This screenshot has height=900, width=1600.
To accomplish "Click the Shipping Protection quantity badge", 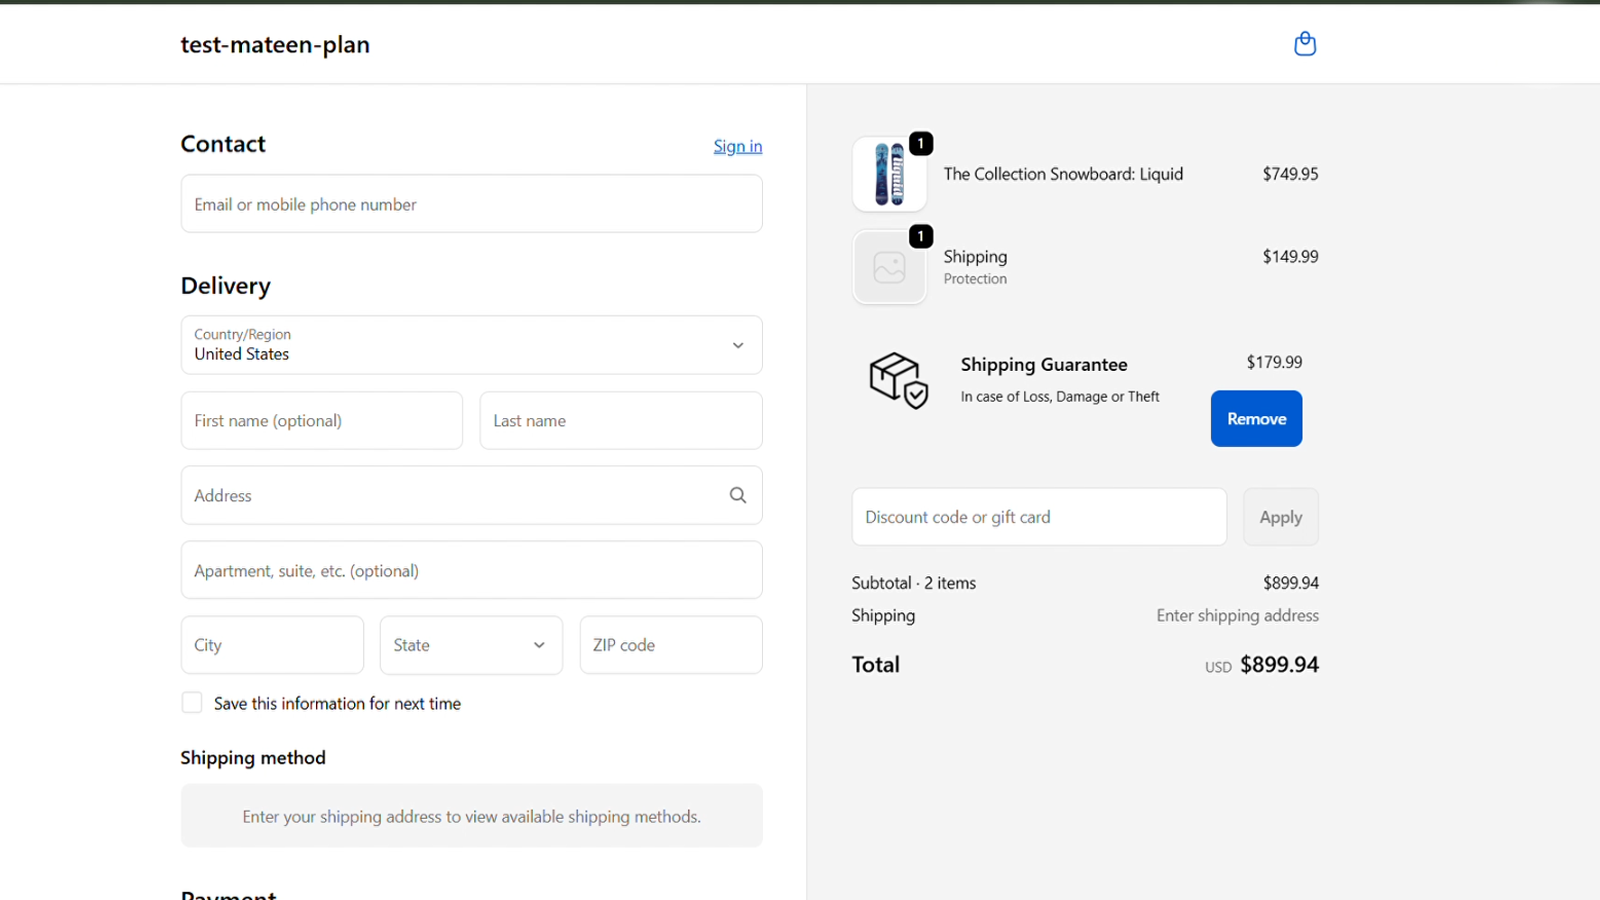I will pyautogui.click(x=921, y=237).
